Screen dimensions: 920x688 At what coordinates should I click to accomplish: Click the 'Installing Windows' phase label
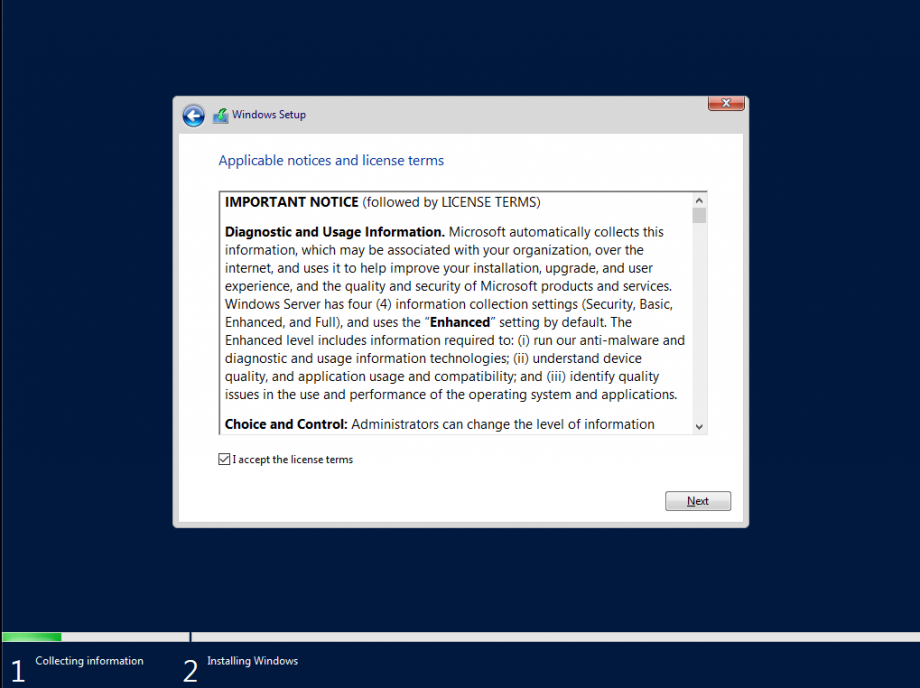252,660
